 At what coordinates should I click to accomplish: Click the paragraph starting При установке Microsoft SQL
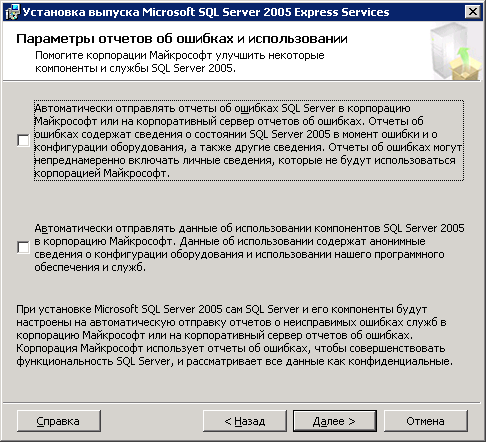coord(234,335)
